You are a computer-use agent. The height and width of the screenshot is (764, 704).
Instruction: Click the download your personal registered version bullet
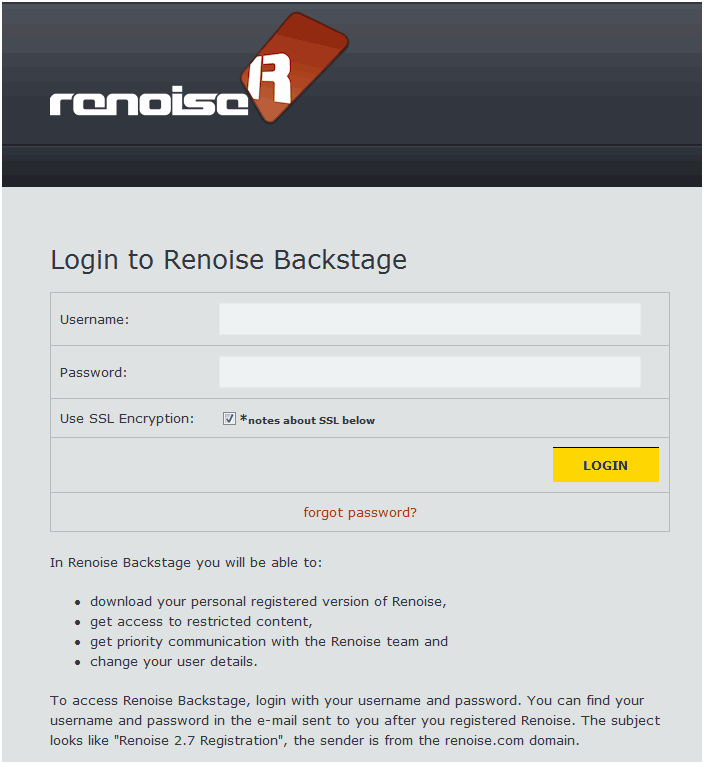tap(268, 602)
